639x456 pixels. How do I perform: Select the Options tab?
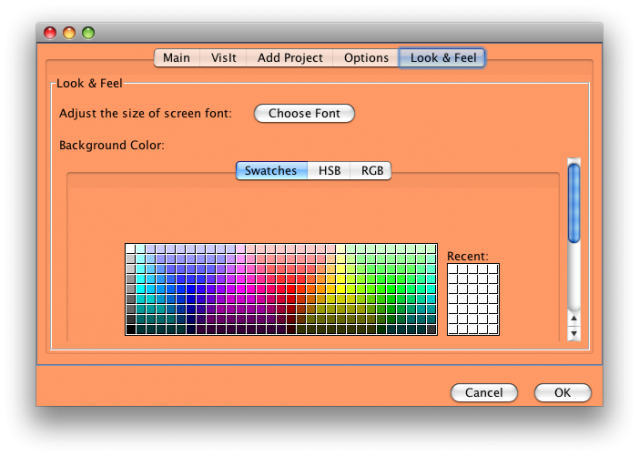[366, 58]
